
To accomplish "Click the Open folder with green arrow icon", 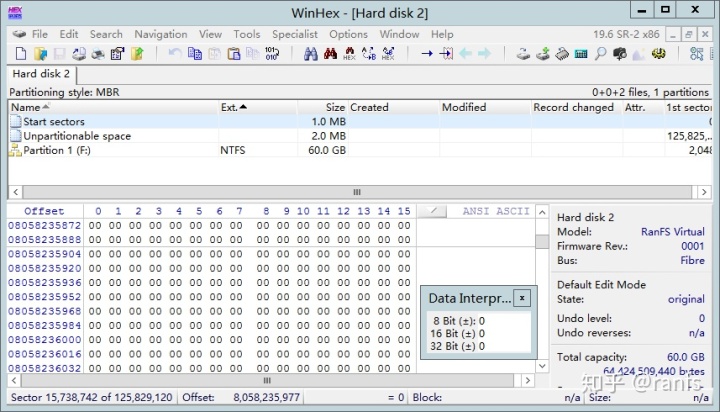I will [x=137, y=54].
